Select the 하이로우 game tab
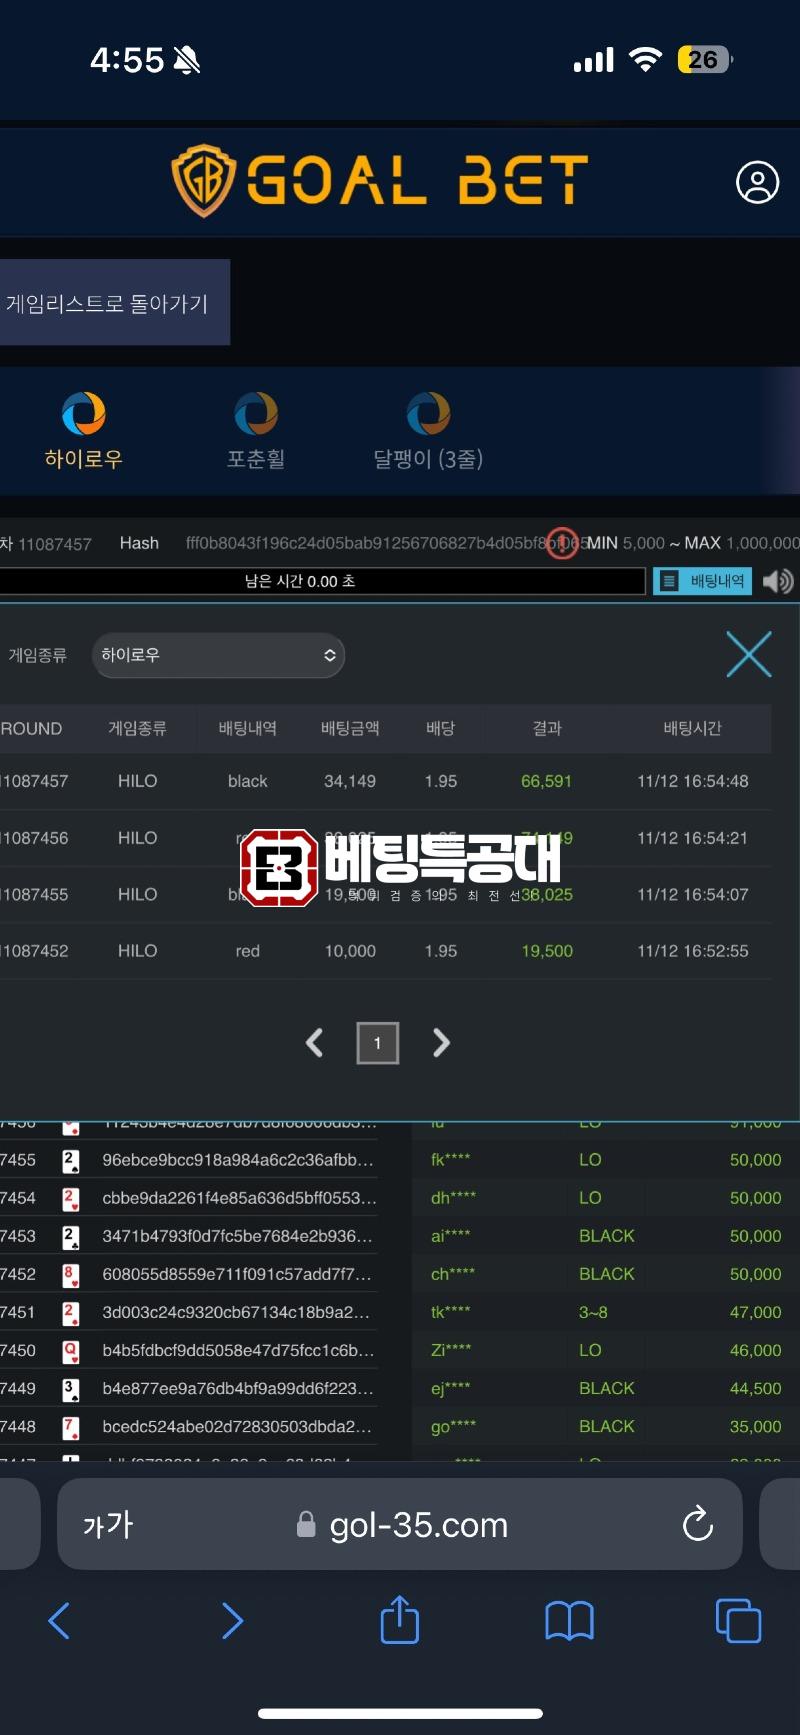 coord(83,432)
